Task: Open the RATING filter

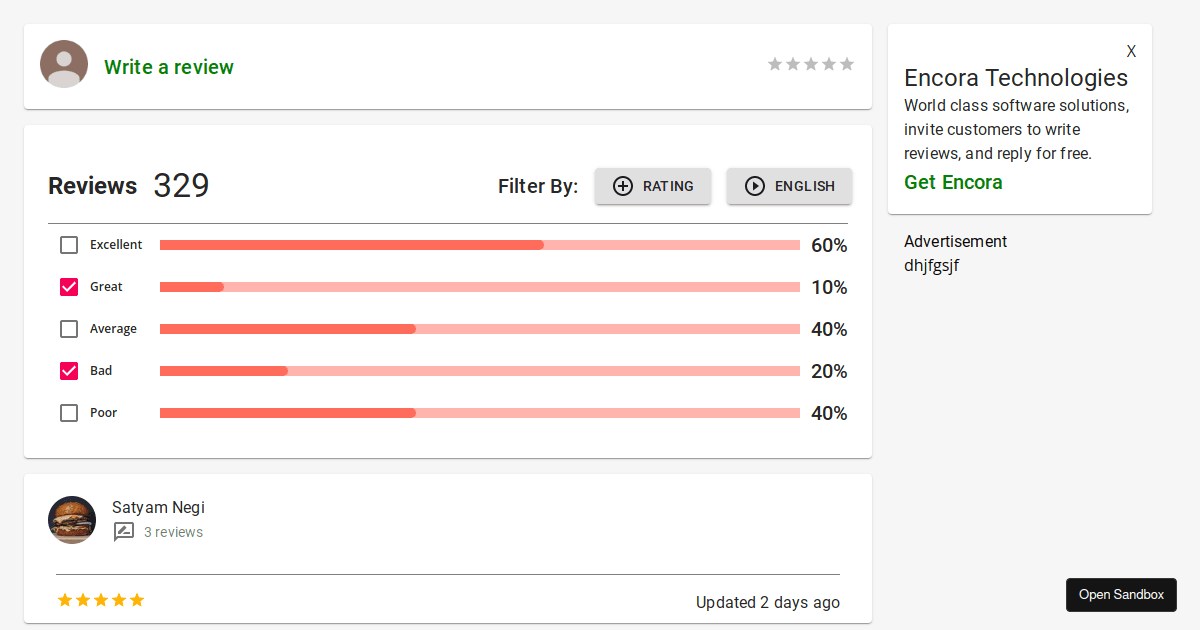Action: tap(653, 186)
